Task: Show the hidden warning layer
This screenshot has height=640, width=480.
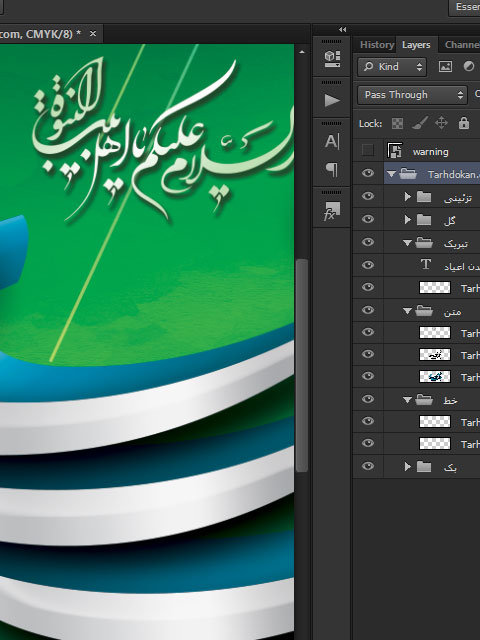Action: [x=368, y=151]
